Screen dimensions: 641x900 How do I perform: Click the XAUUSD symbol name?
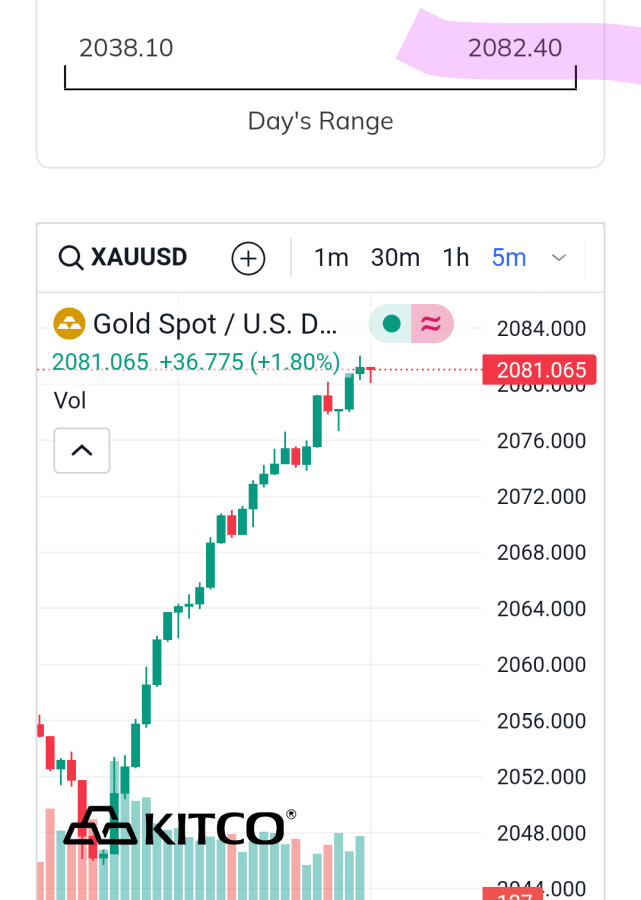tap(139, 257)
